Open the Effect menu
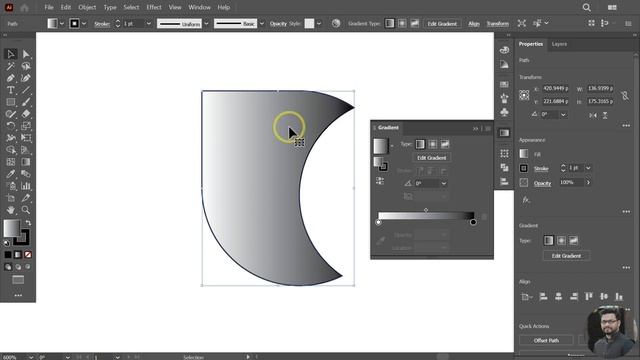Image resolution: width=640 pixels, height=360 pixels. click(154, 7)
